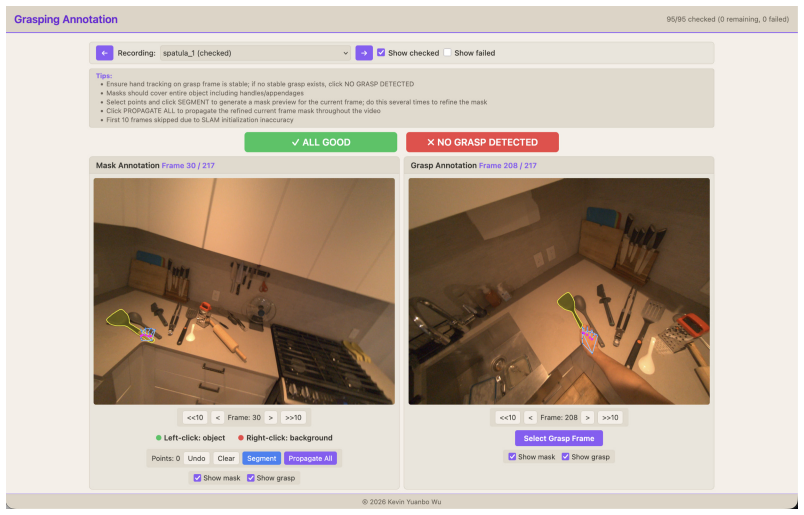
Task: Go to previous recording with left arrow
Action: pyautogui.click(x=104, y=53)
